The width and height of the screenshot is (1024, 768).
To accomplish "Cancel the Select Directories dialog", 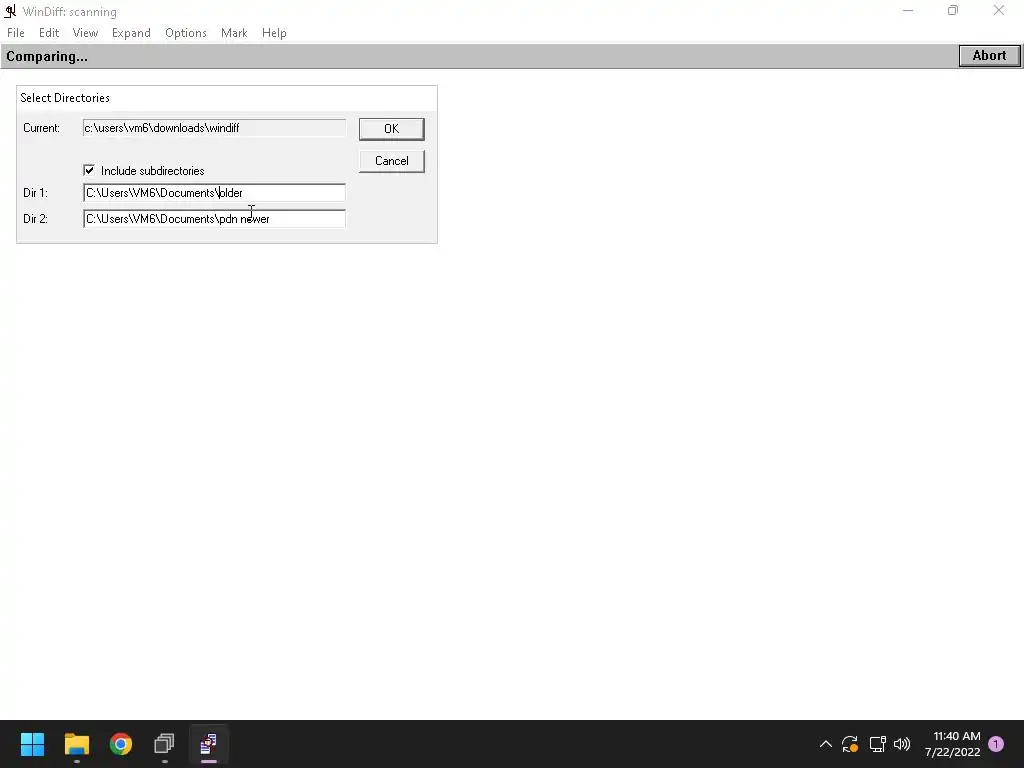I will tap(391, 161).
